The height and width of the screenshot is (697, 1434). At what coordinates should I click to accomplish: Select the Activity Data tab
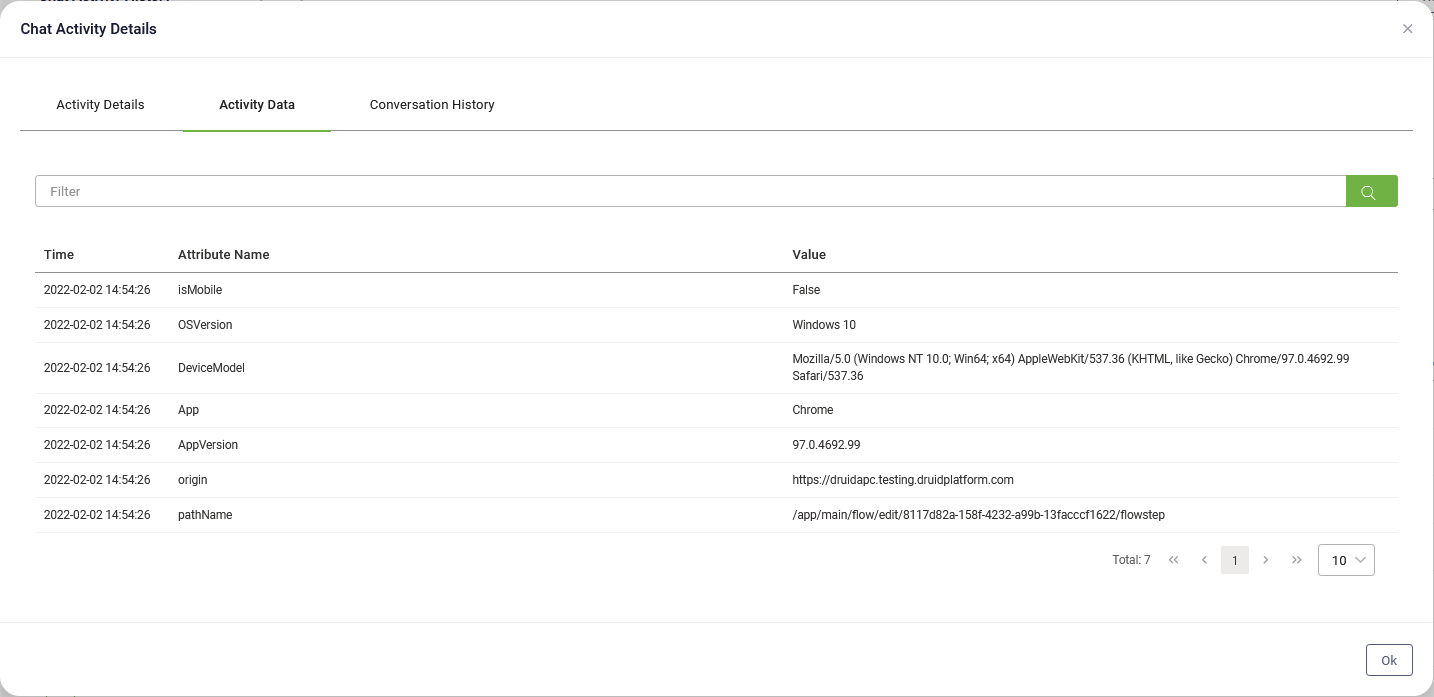click(x=257, y=105)
